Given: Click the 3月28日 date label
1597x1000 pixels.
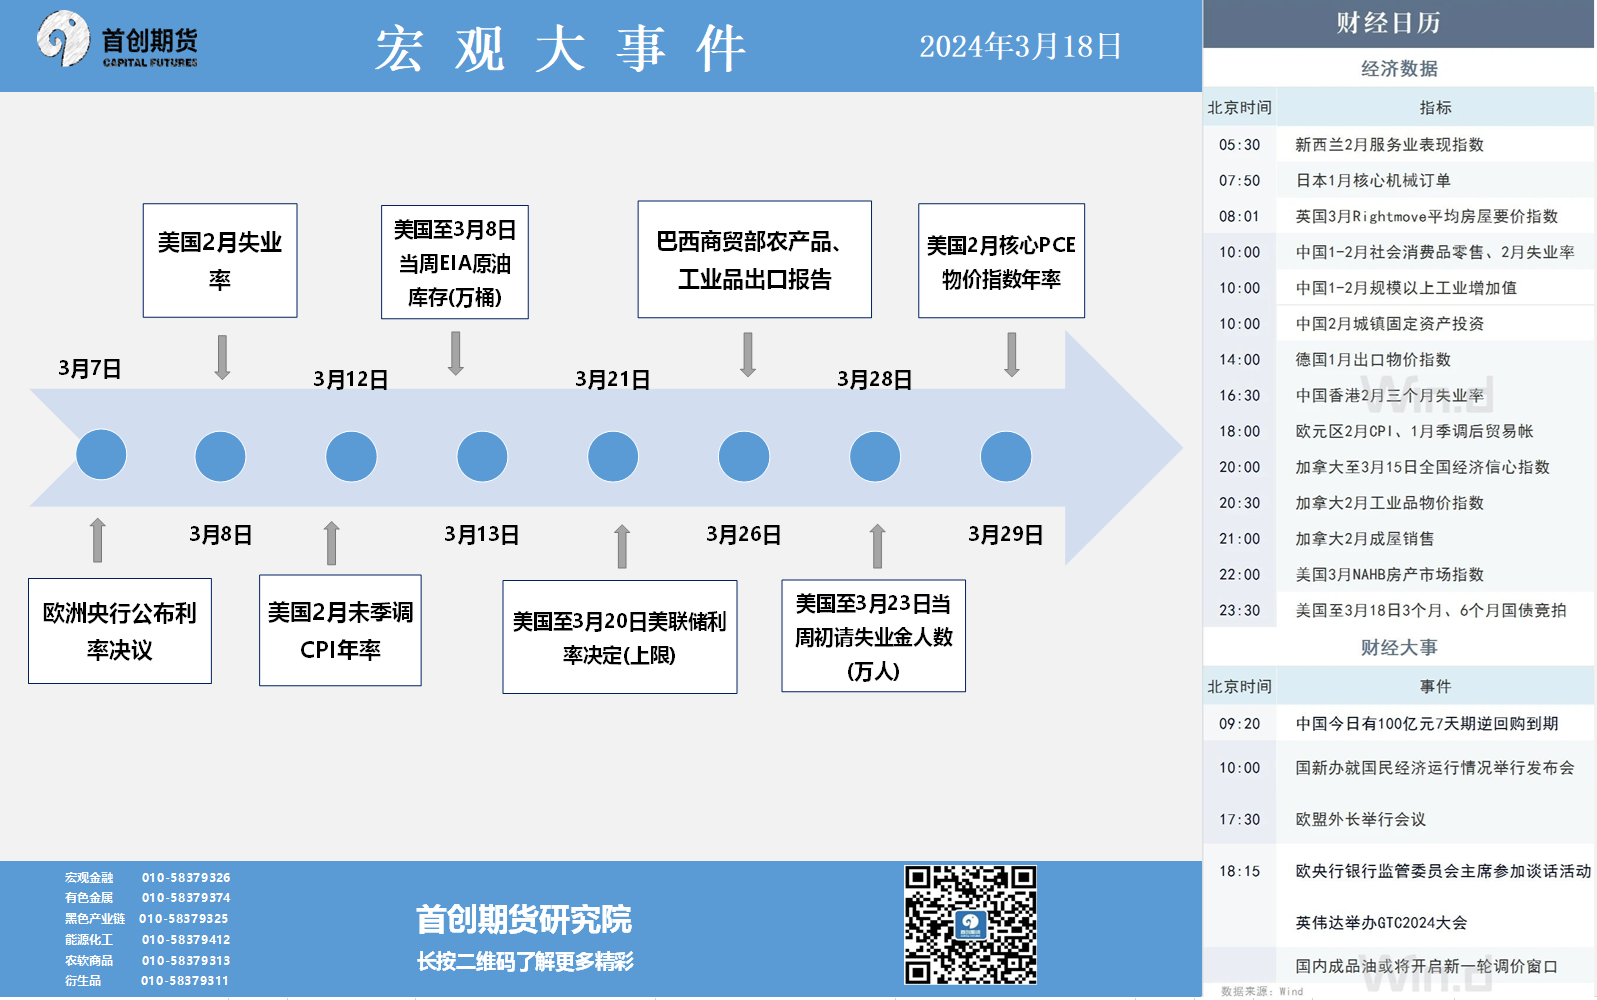Looking at the screenshot, I should click(875, 379).
